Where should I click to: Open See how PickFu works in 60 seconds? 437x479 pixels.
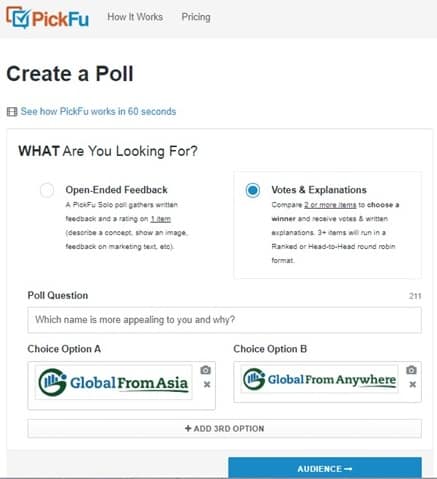tap(98, 111)
